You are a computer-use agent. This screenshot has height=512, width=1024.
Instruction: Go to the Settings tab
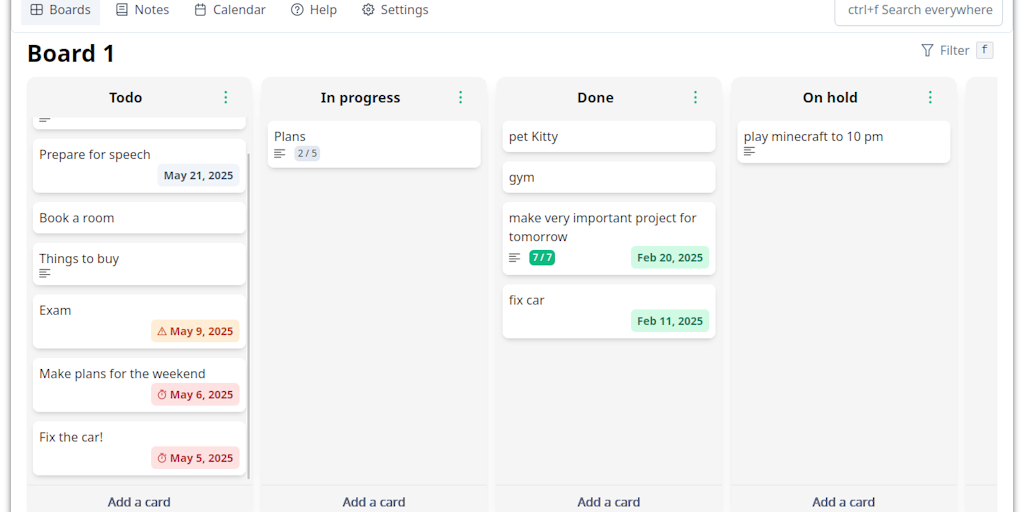(x=395, y=10)
